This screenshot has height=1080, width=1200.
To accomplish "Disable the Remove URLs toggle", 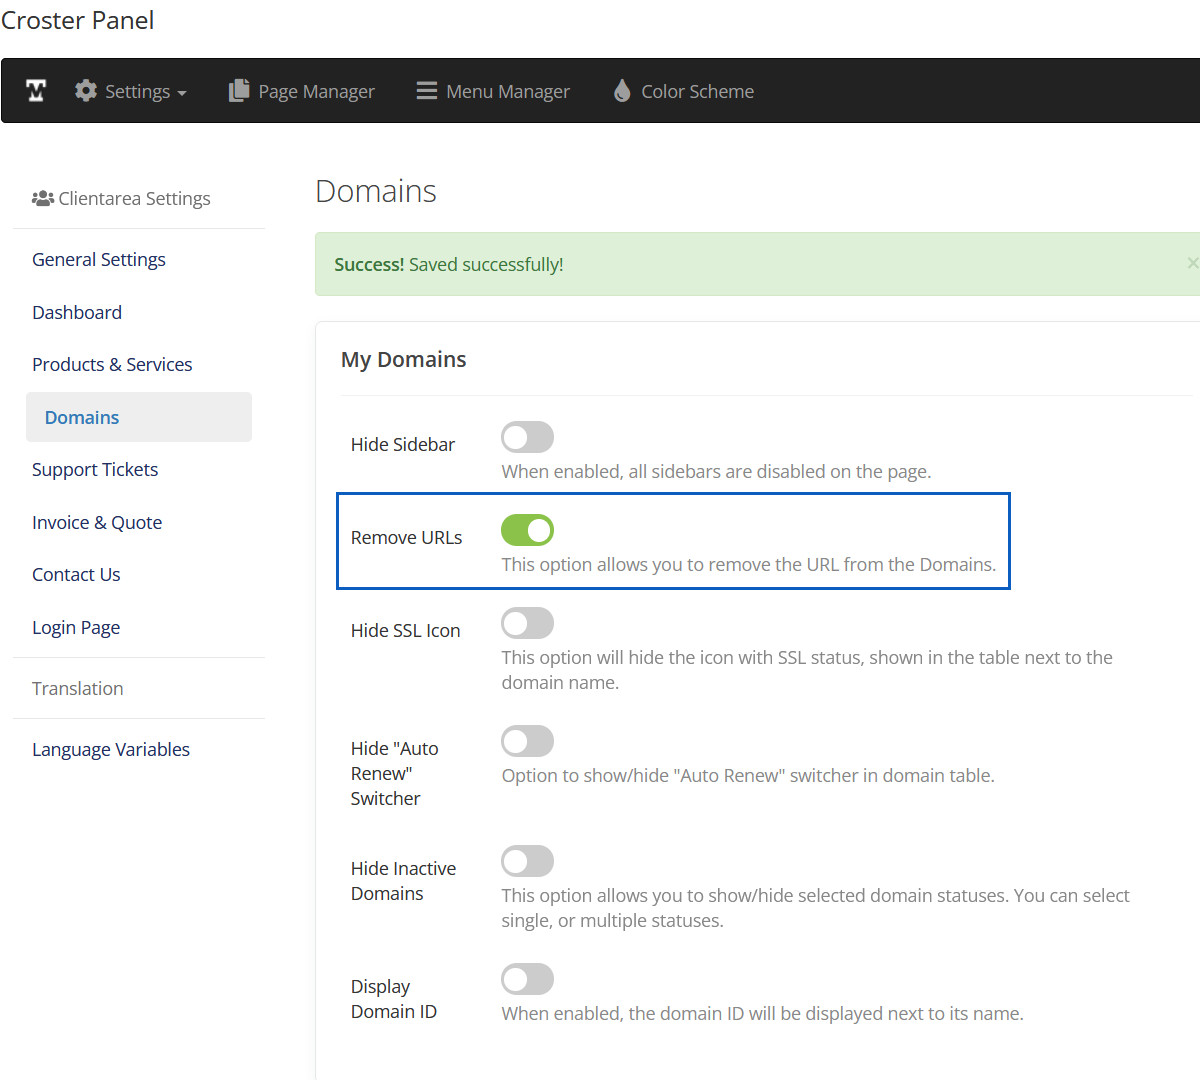I will tap(527, 530).
